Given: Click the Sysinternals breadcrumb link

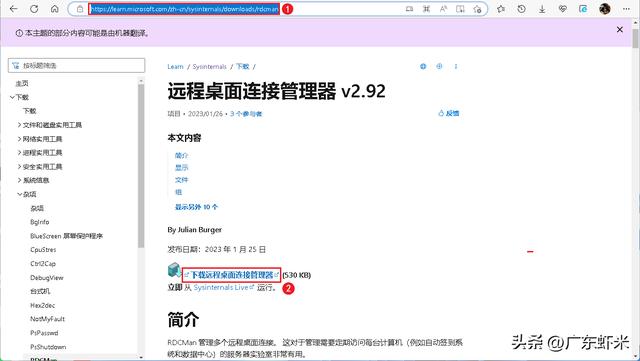Looking at the screenshot, I should [x=209, y=67].
